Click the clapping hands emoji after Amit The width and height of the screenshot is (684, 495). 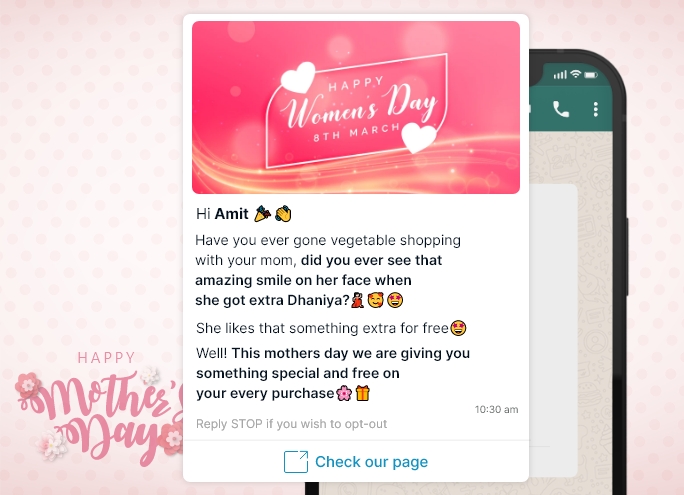(284, 214)
